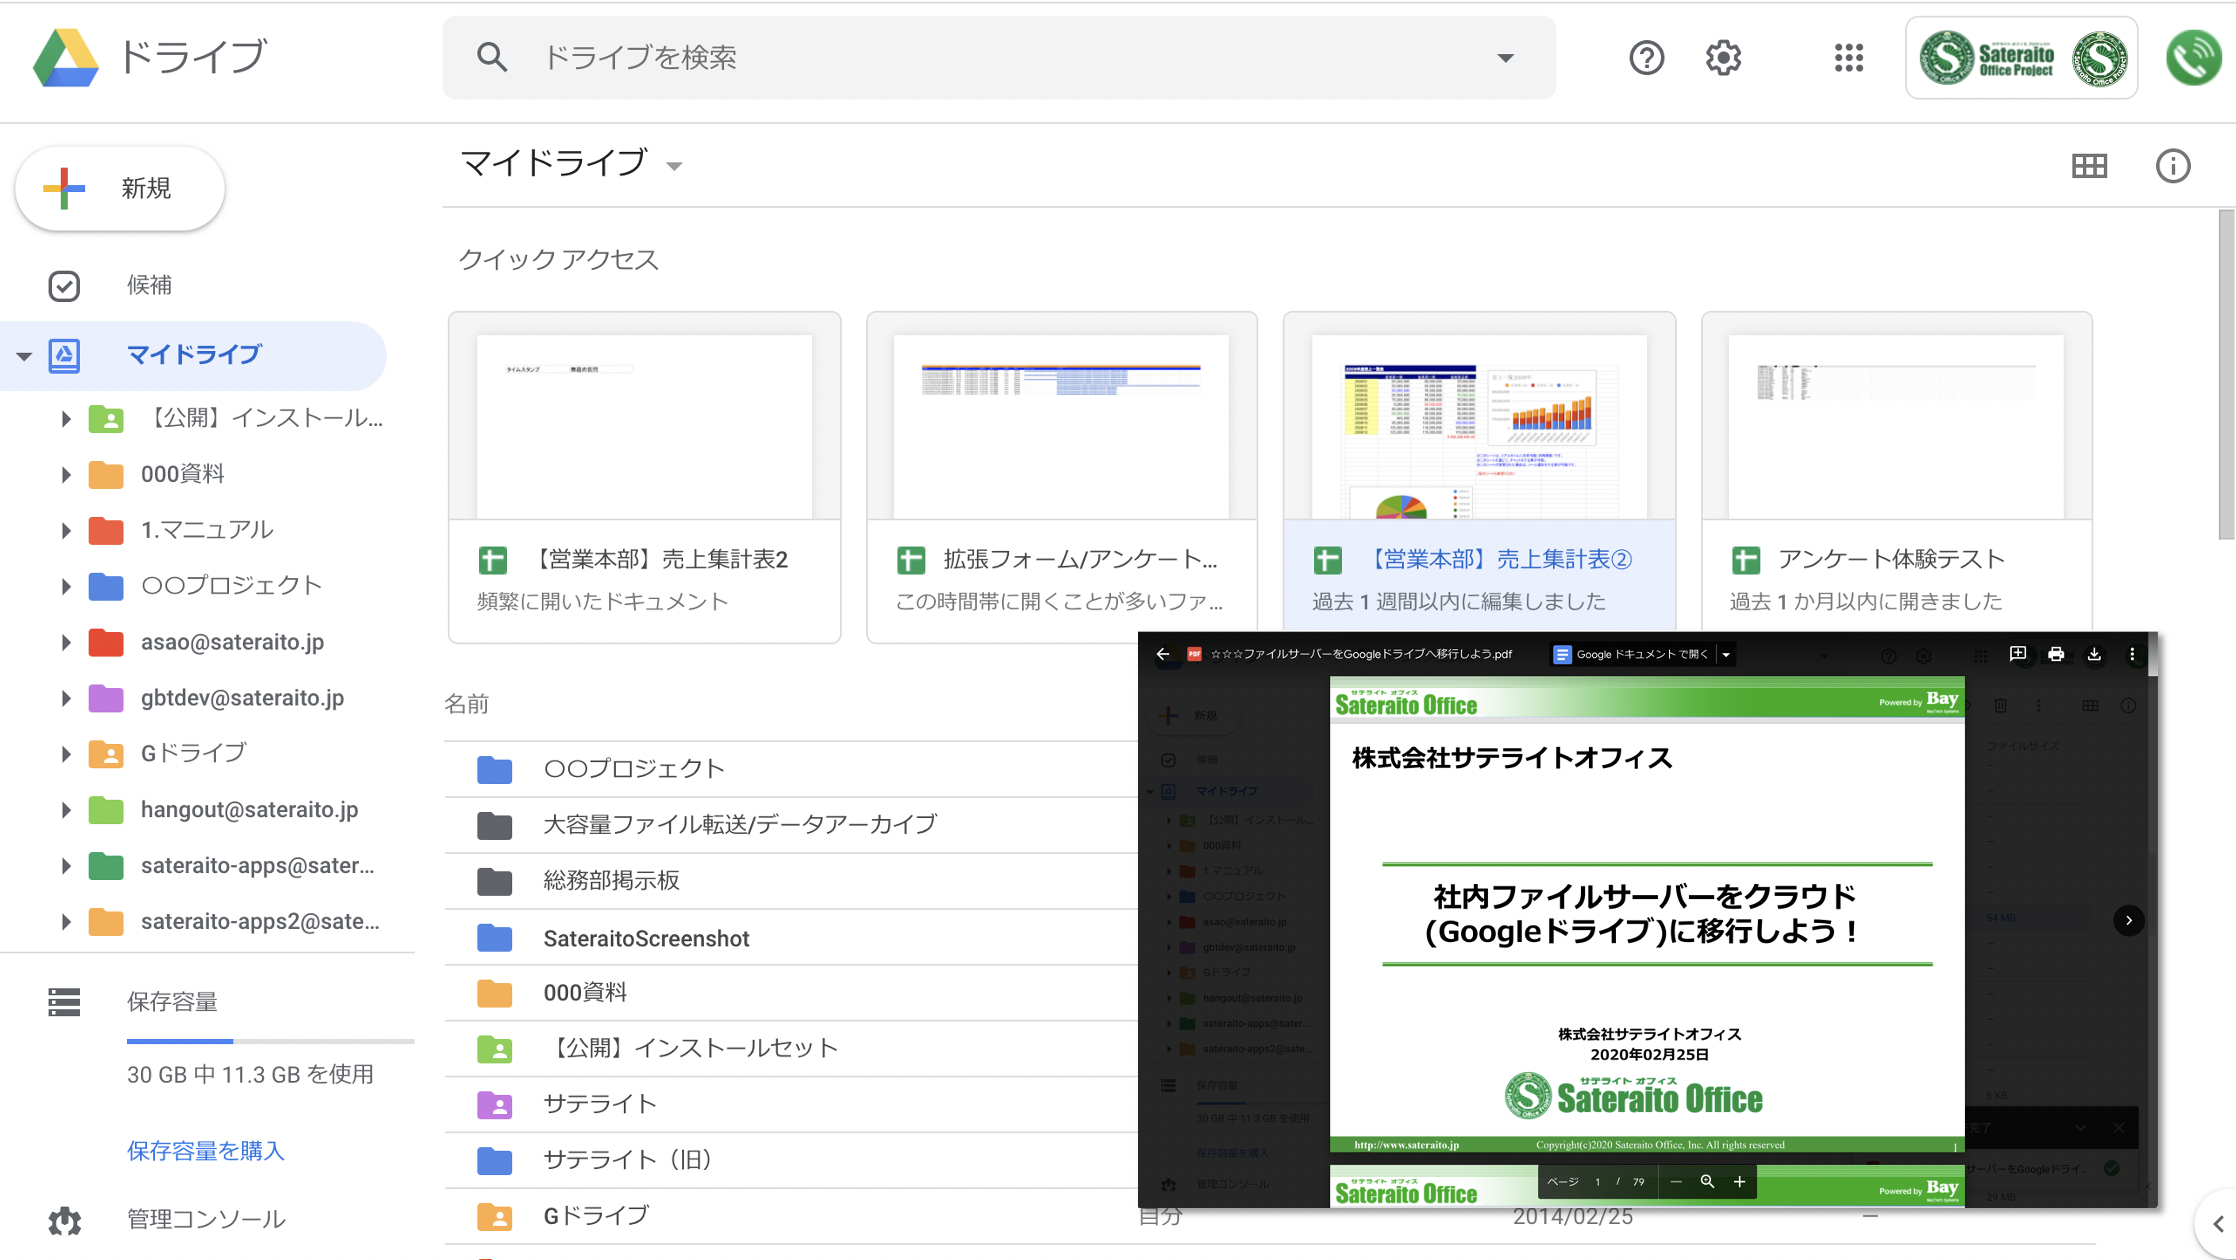The height and width of the screenshot is (1260, 2236).
Task: Expand hangout@sateraito.jp folder in sidebar
Action: tap(66, 810)
